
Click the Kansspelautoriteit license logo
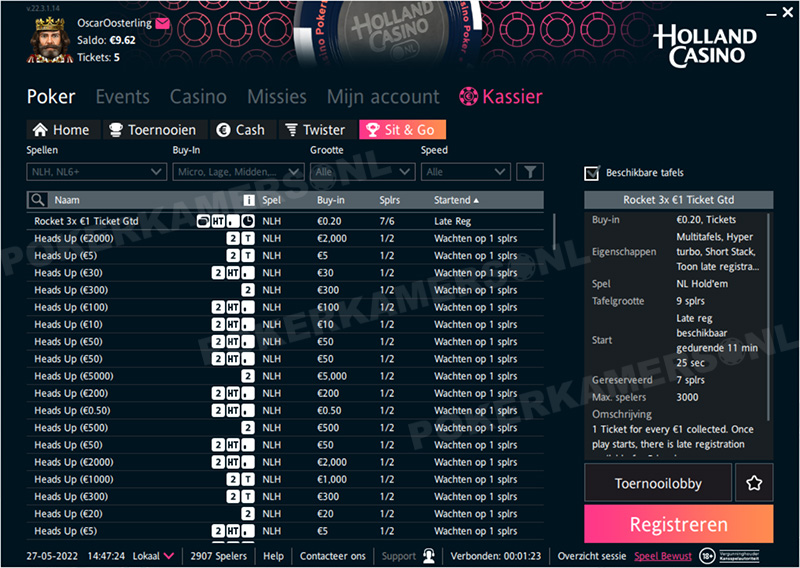(x=739, y=556)
